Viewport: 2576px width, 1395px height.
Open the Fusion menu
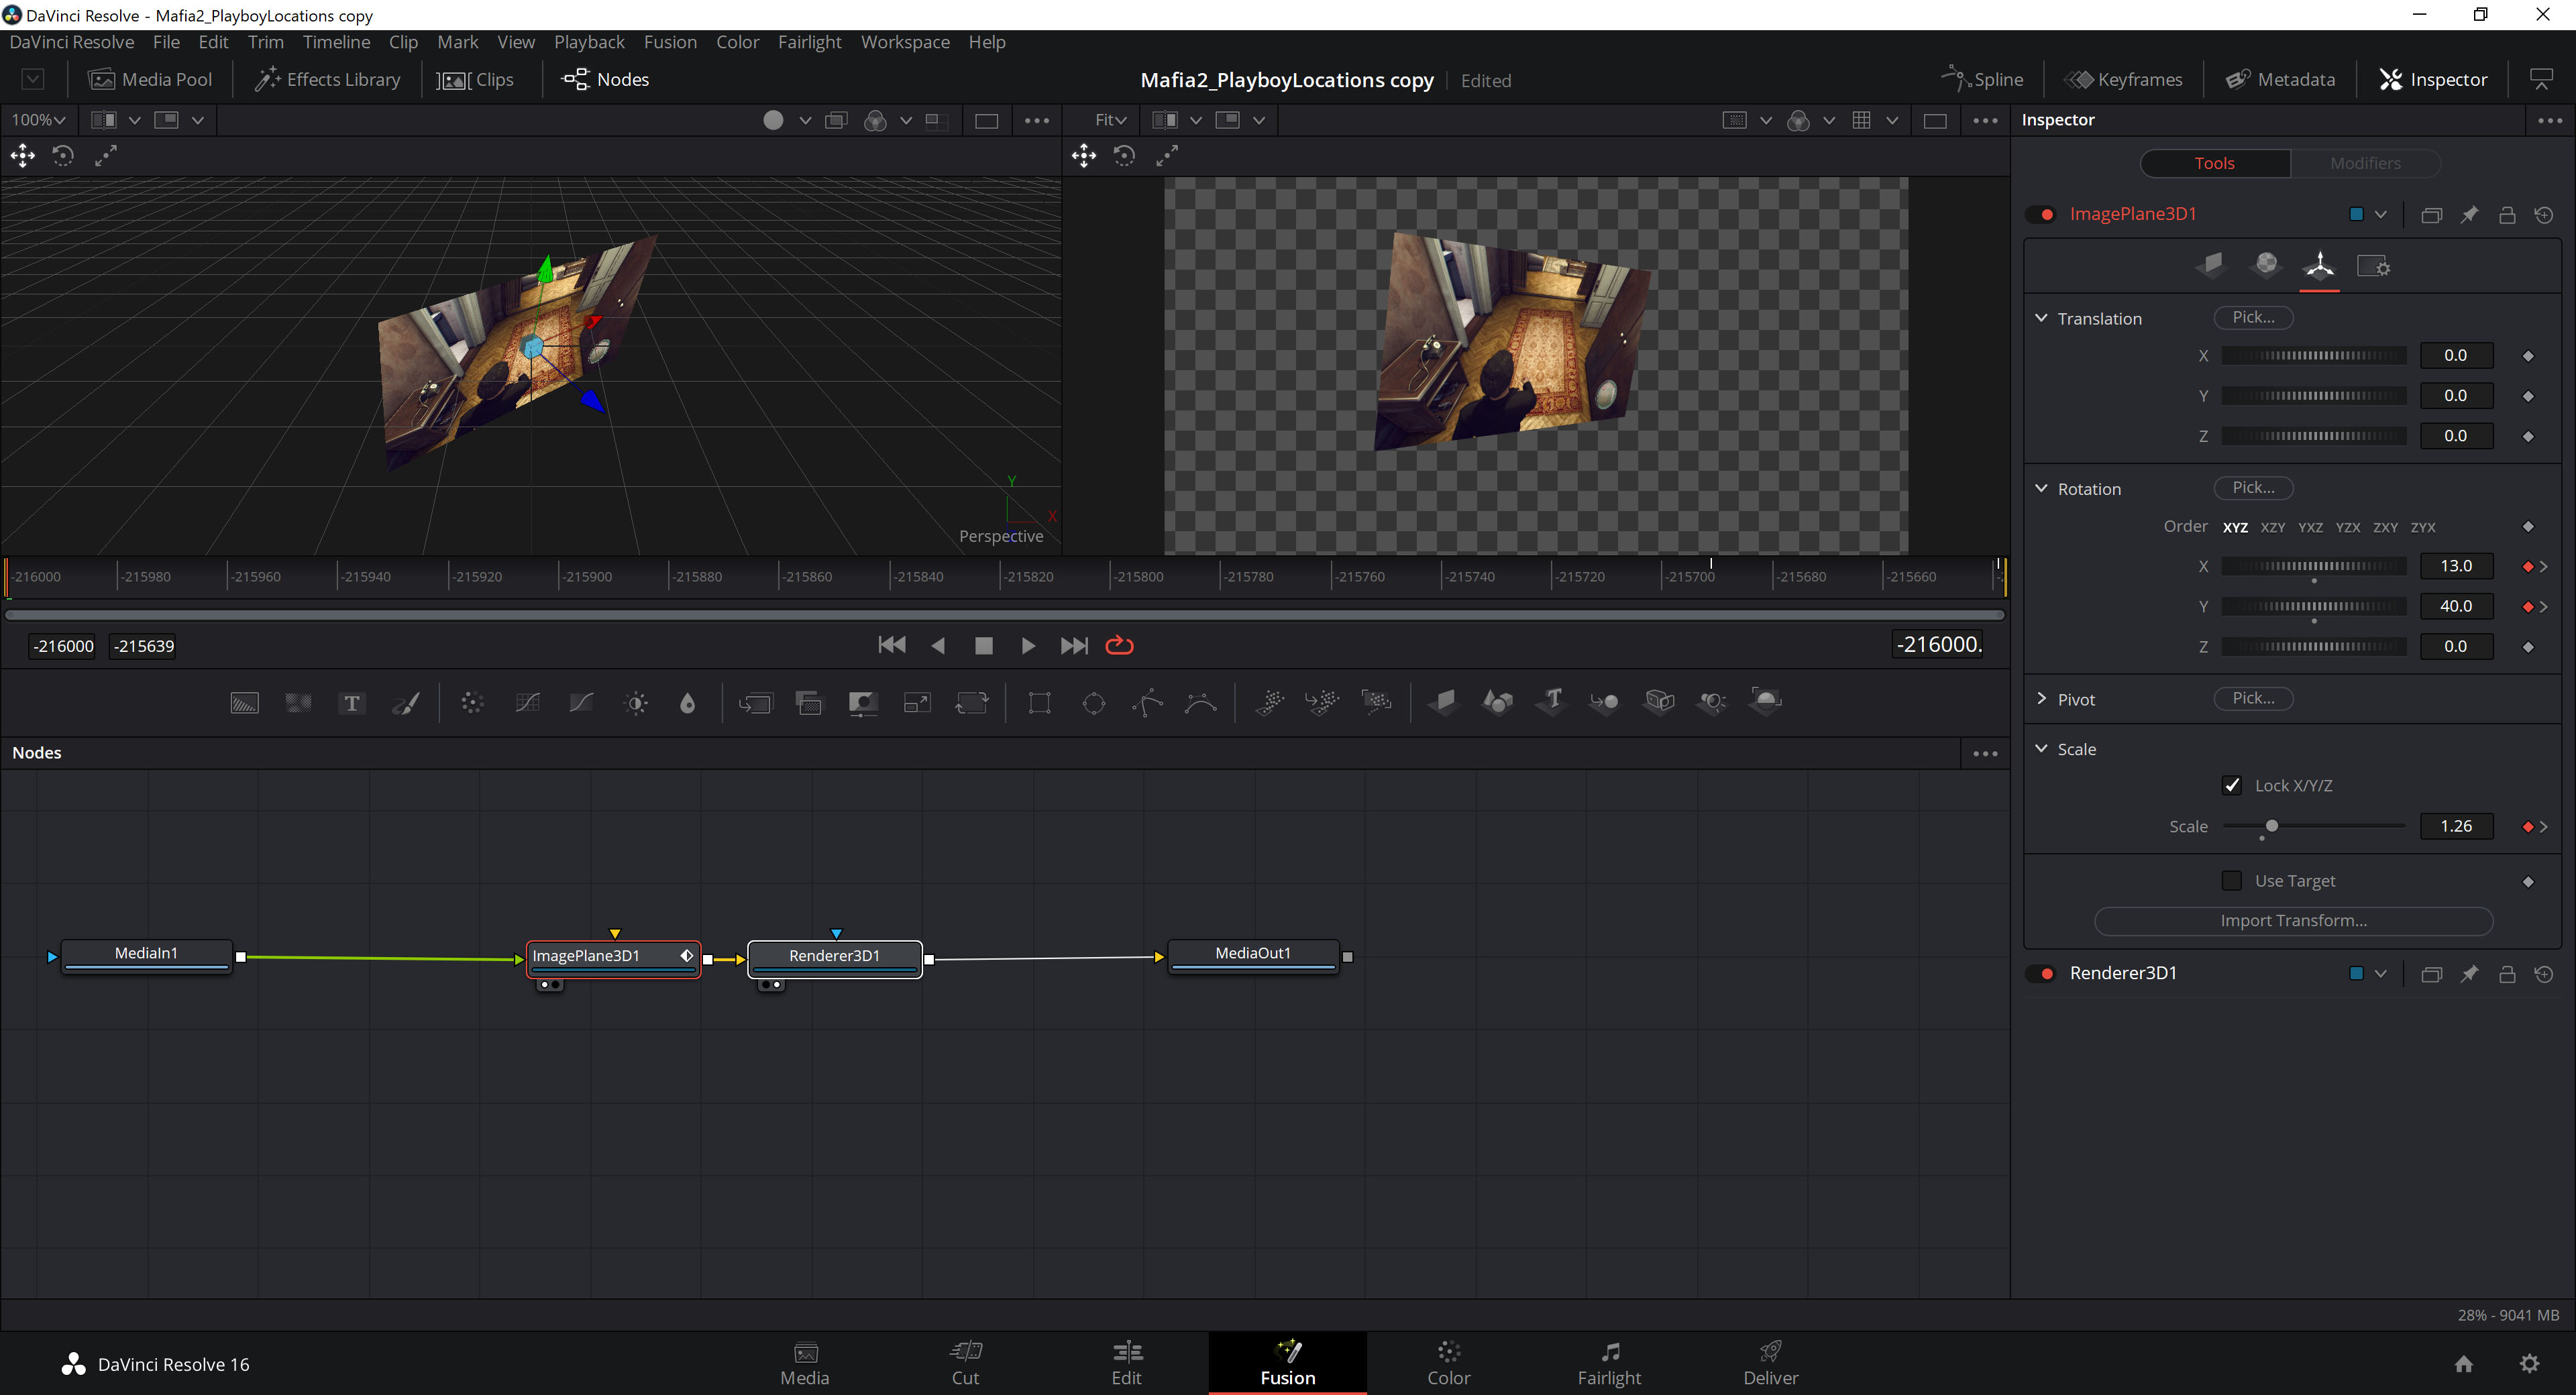pyautogui.click(x=670, y=42)
